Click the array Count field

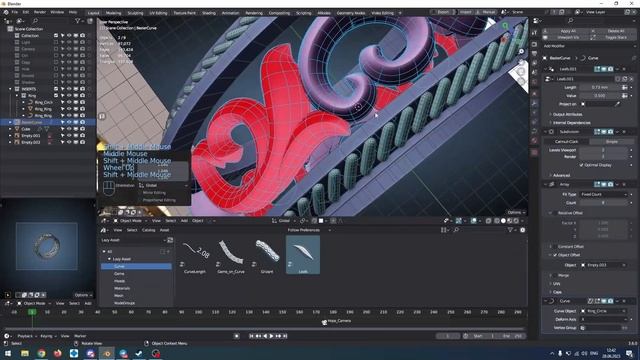pos(603,202)
